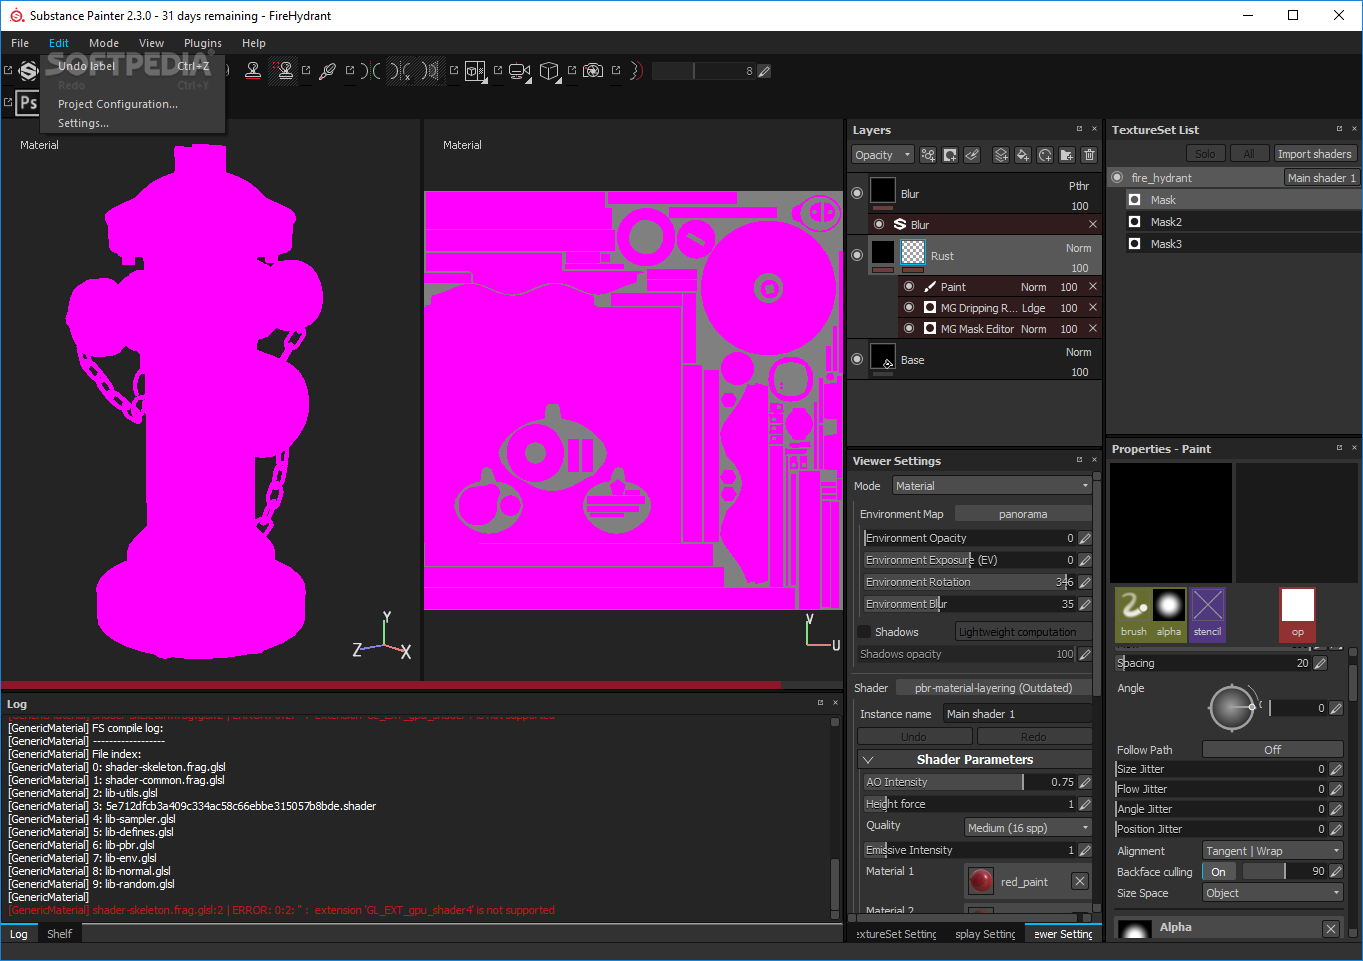Remove the Blur filter effect with its X

[1093, 224]
